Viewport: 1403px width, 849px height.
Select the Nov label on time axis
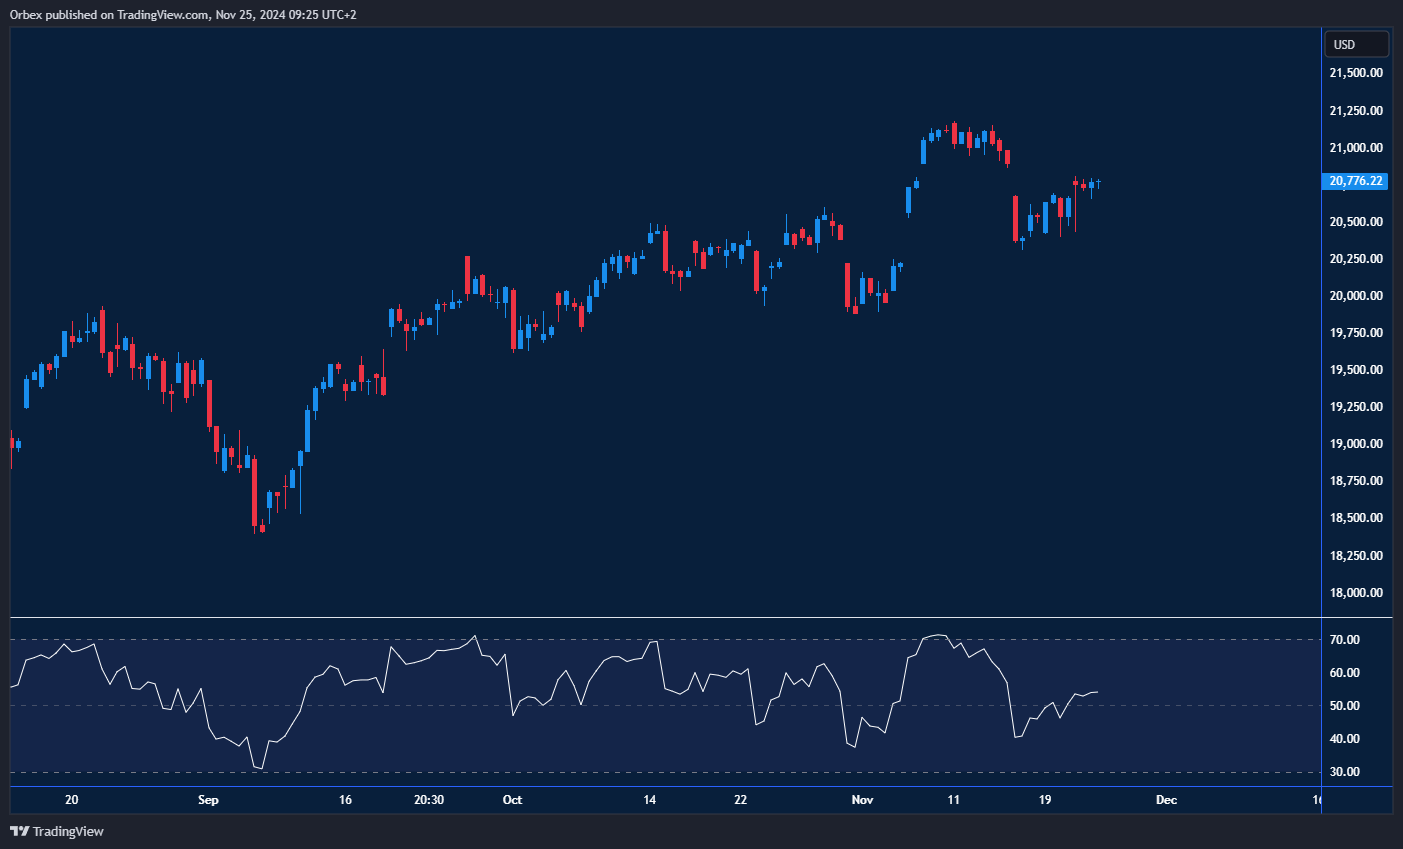(862, 800)
